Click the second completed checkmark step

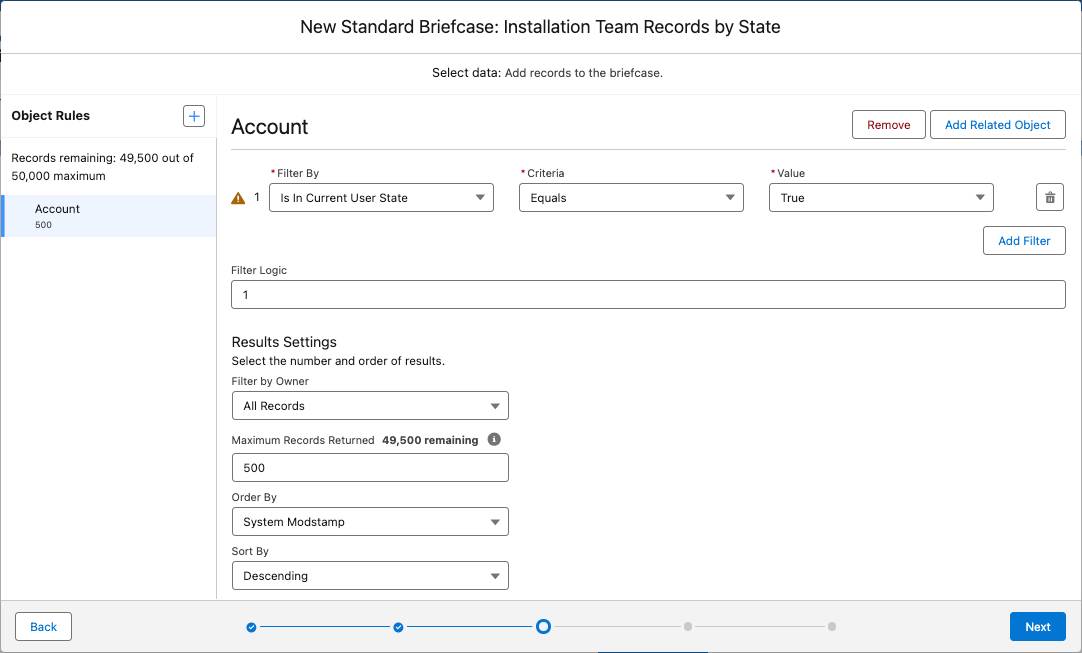pyautogui.click(x=398, y=626)
